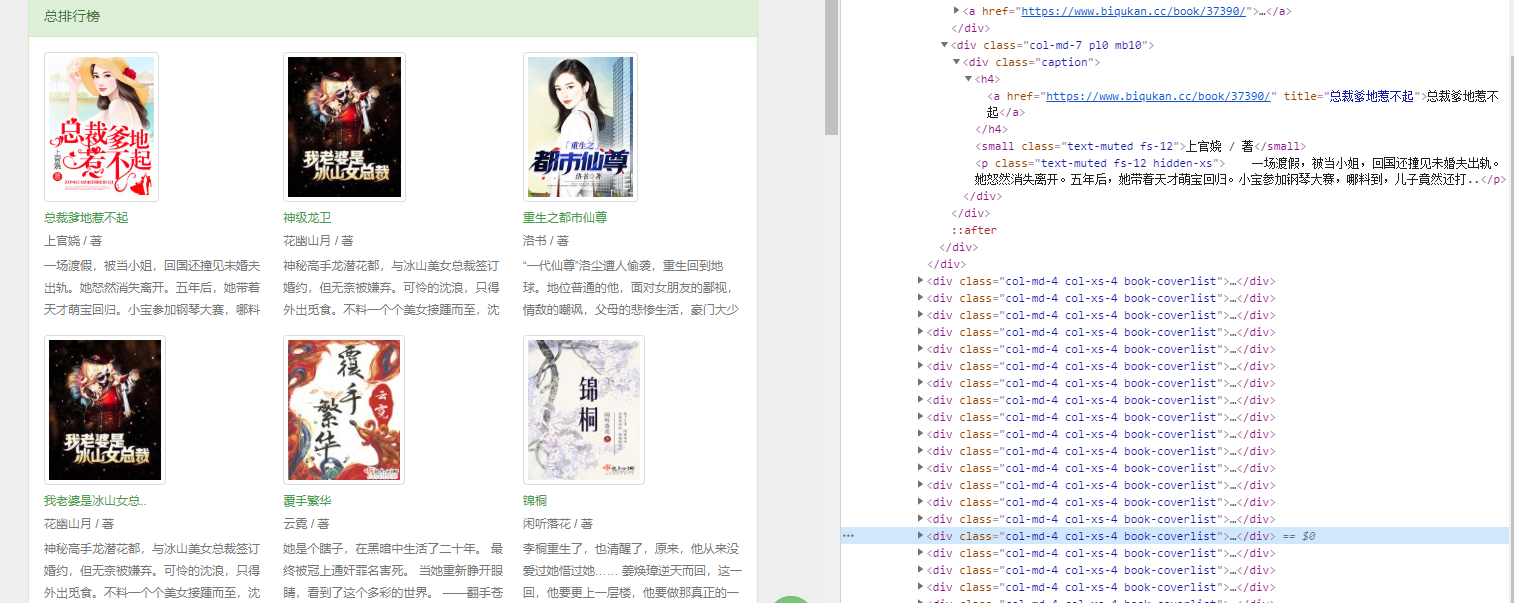Open the 总裁爹地惹不起 book cover image
This screenshot has height=603, width=1514.
click(101, 127)
